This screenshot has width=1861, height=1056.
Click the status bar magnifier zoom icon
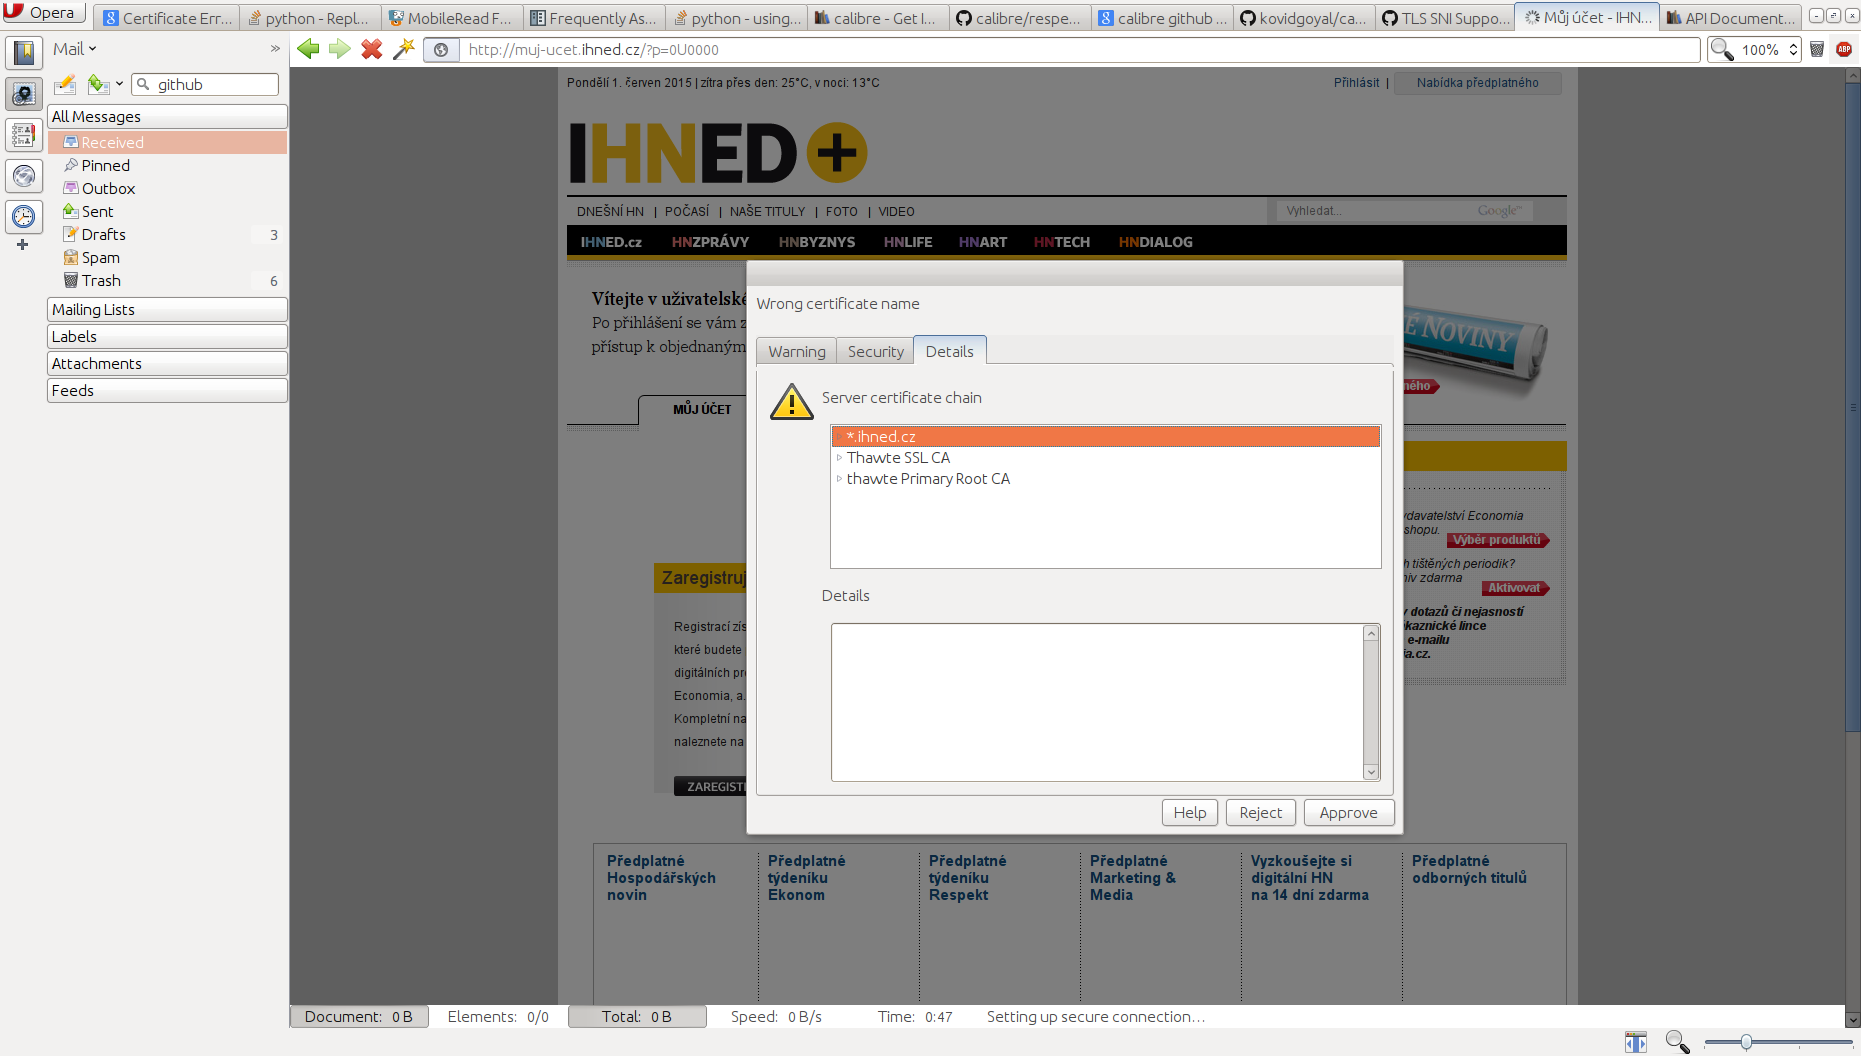[x=1677, y=1043]
